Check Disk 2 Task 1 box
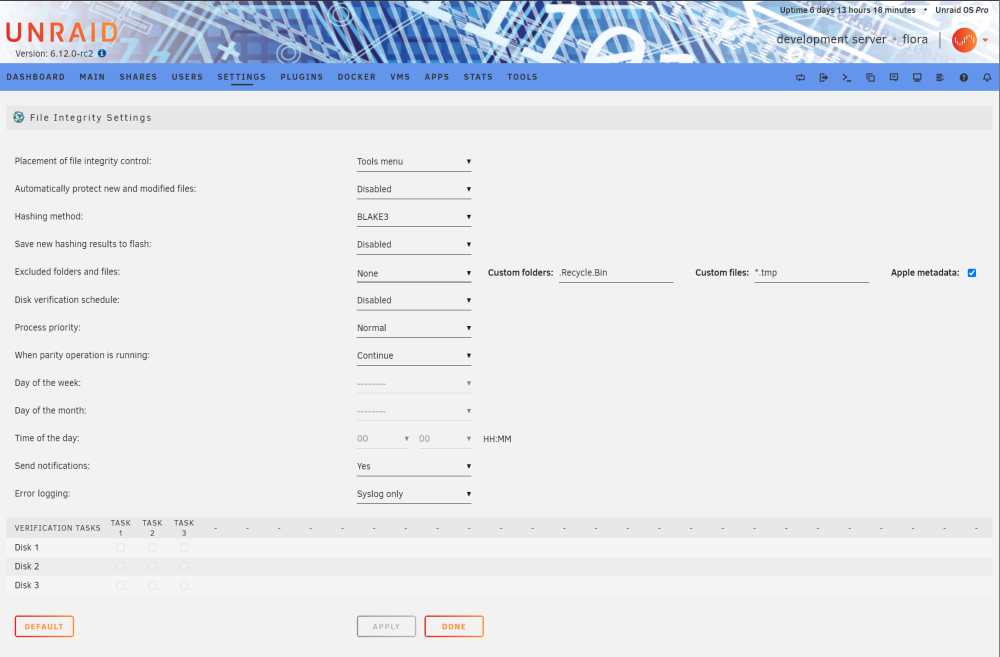The width and height of the screenshot is (1000, 657). 121,566
